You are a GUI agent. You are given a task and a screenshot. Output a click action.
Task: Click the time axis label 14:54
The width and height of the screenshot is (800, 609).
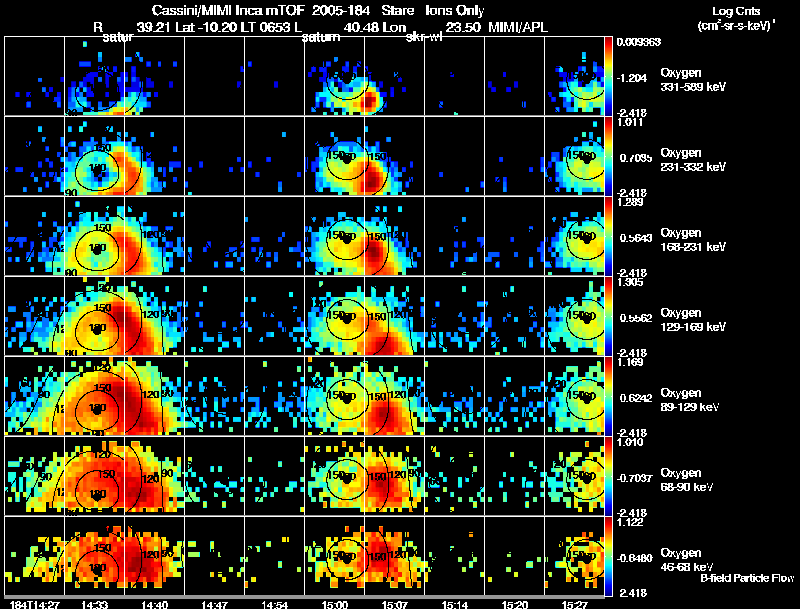(274, 604)
